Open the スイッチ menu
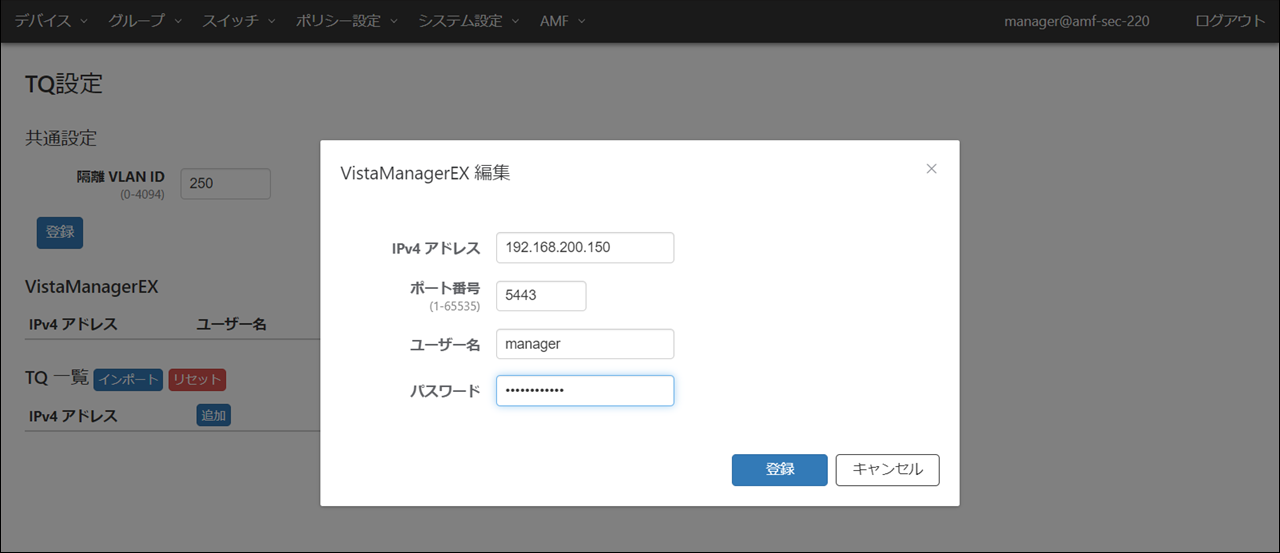Screen dimensions: 1280x553 pyautogui.click(x=240, y=21)
